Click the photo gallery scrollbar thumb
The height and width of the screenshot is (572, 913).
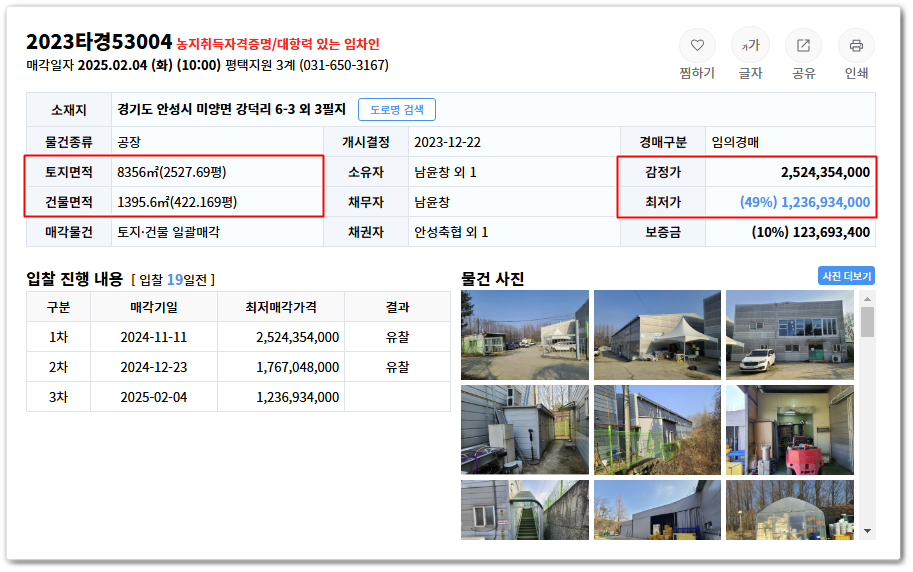click(868, 322)
